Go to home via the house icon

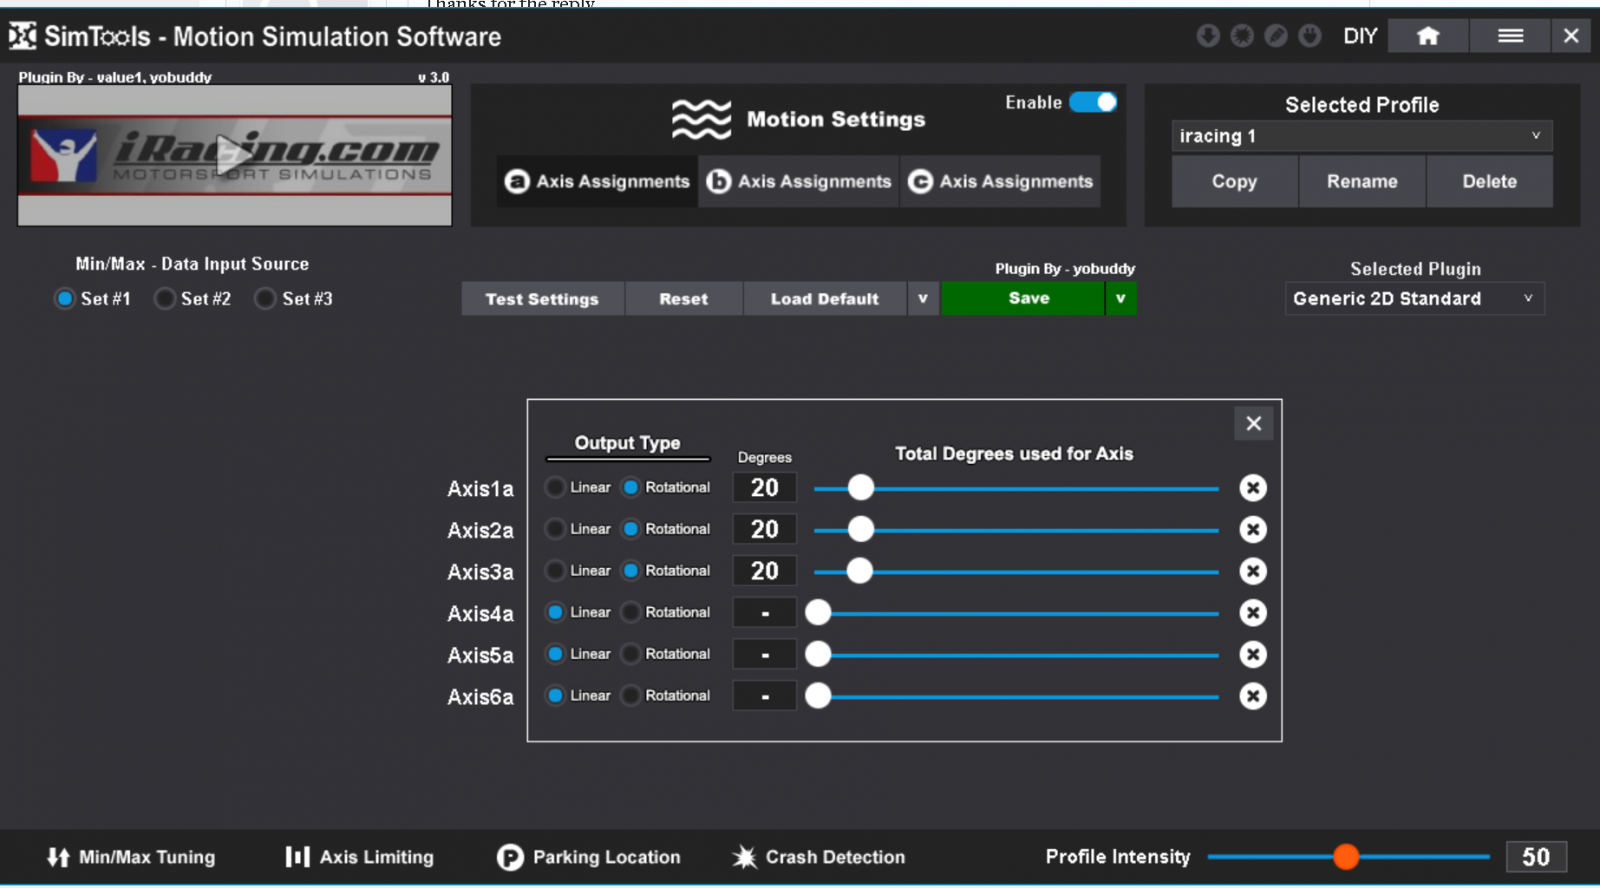click(x=1428, y=36)
